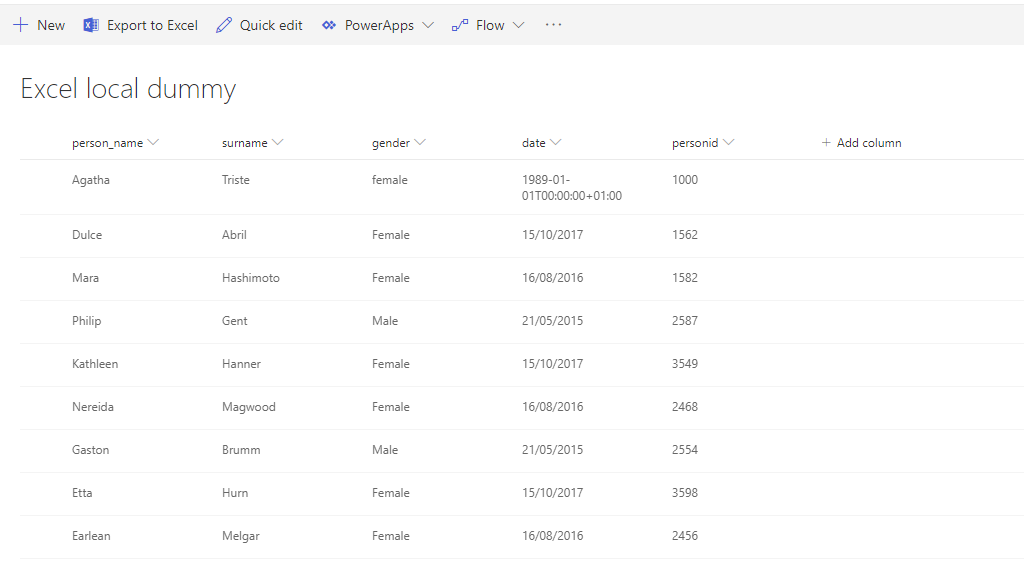This screenshot has width=1024, height=561.
Task: Click the plus icon beside Add column
Action: point(826,143)
